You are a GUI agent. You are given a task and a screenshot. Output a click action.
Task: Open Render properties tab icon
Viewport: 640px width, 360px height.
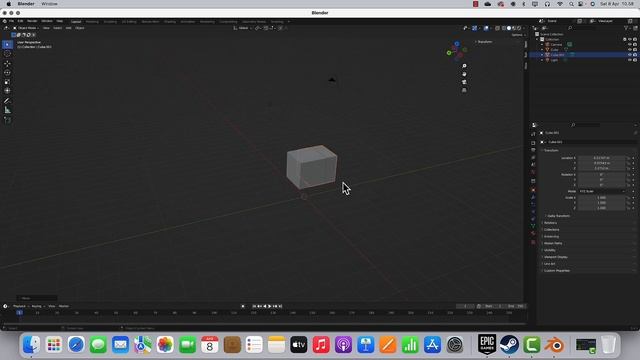tap(533, 143)
